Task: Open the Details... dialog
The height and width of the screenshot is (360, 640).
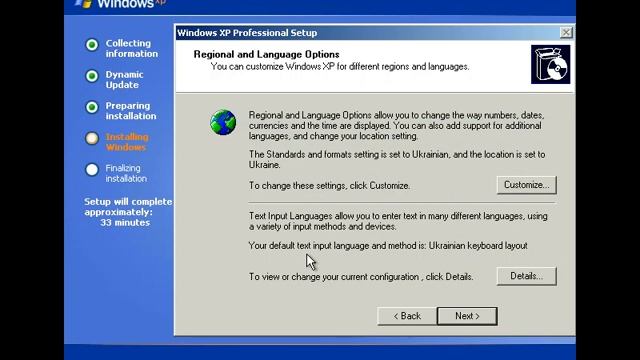Action: (527, 276)
